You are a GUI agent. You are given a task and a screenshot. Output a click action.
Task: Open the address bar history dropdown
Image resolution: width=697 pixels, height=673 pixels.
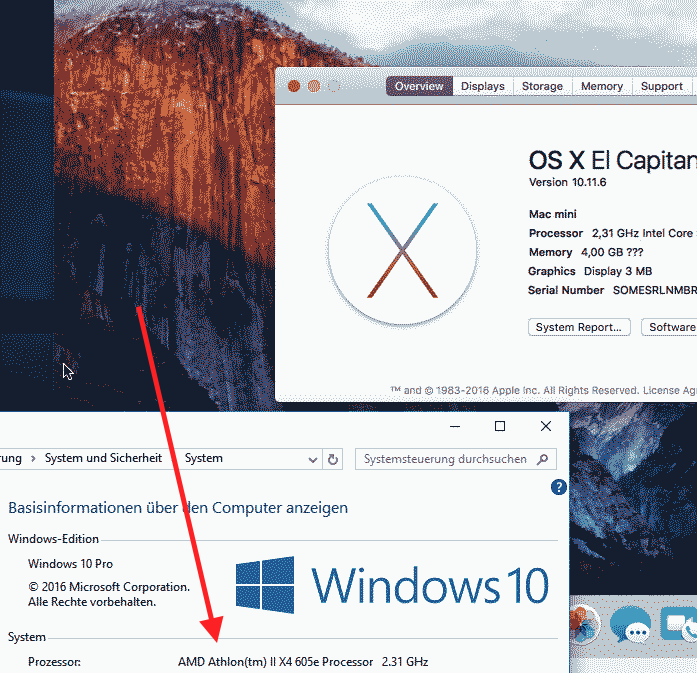coord(313,459)
